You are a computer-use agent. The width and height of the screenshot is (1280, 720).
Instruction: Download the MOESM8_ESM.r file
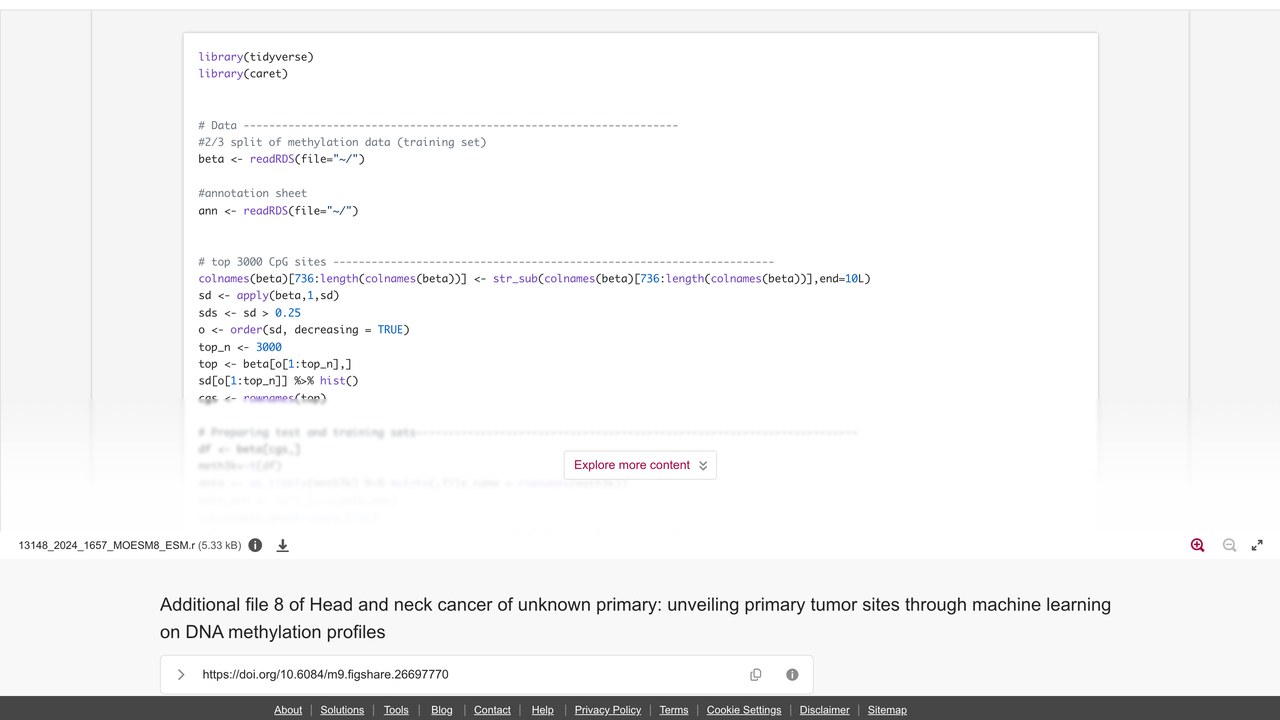(283, 545)
